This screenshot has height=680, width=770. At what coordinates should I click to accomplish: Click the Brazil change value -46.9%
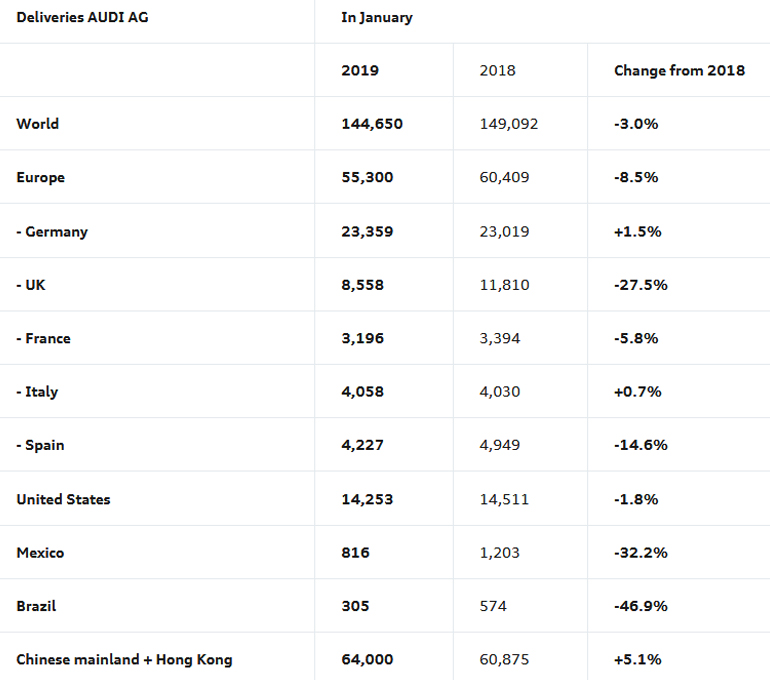(641, 606)
